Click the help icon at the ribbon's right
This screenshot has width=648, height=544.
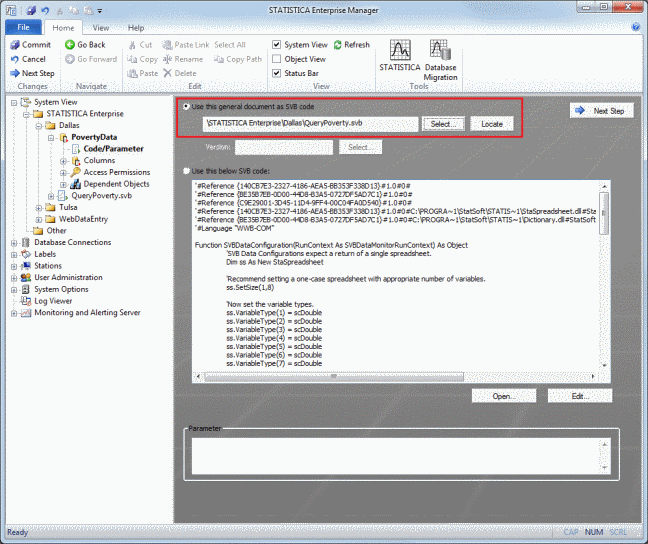(636, 27)
